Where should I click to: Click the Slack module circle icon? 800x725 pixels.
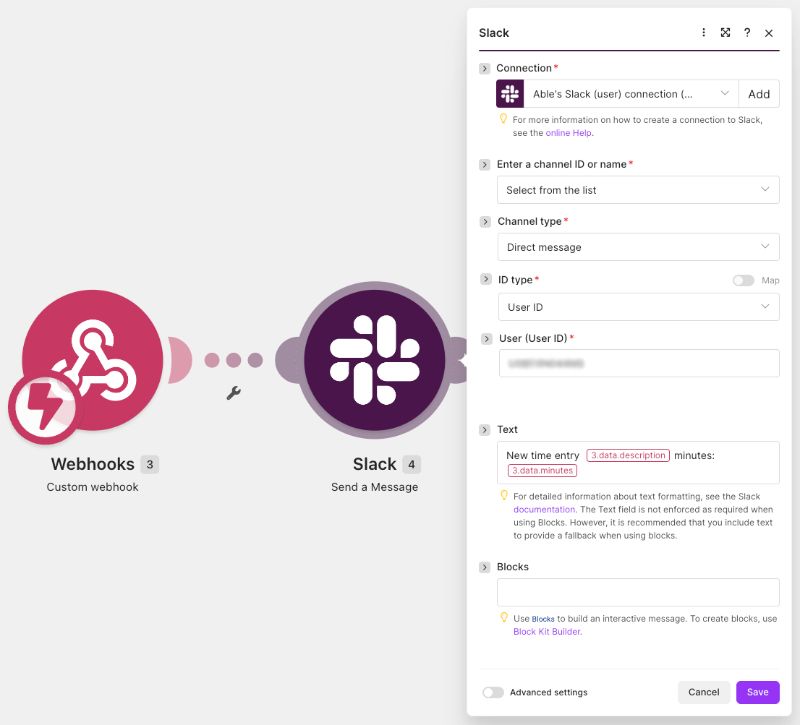pos(374,360)
